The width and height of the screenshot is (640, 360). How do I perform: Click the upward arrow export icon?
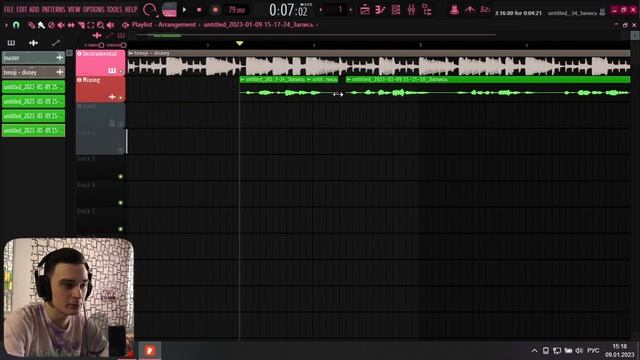[470, 10]
